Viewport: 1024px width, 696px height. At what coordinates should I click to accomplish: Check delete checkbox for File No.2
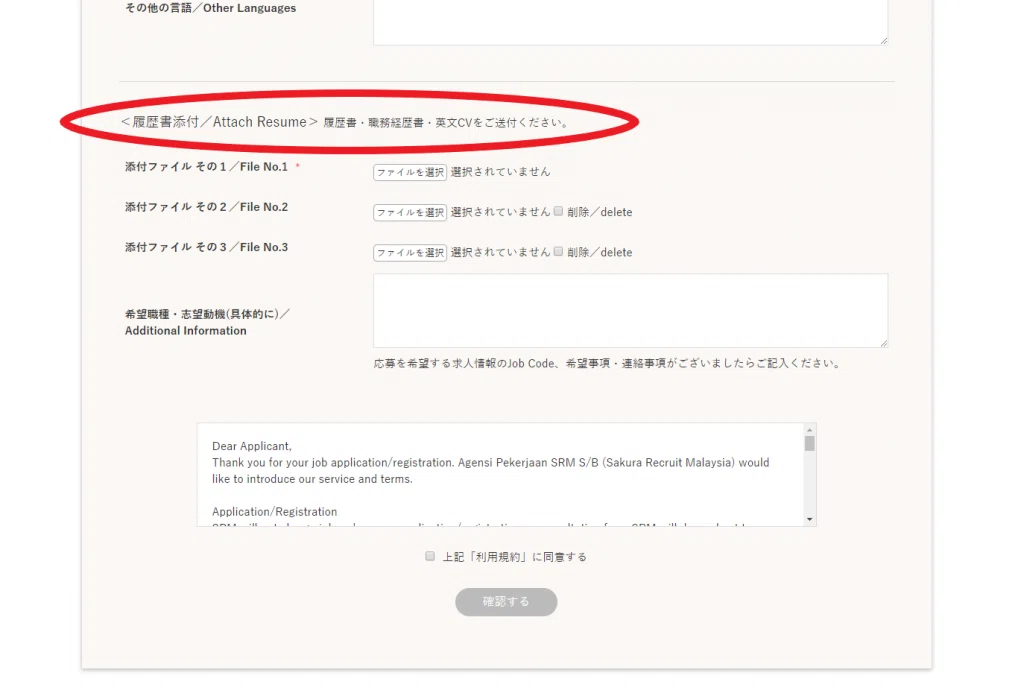coord(558,211)
